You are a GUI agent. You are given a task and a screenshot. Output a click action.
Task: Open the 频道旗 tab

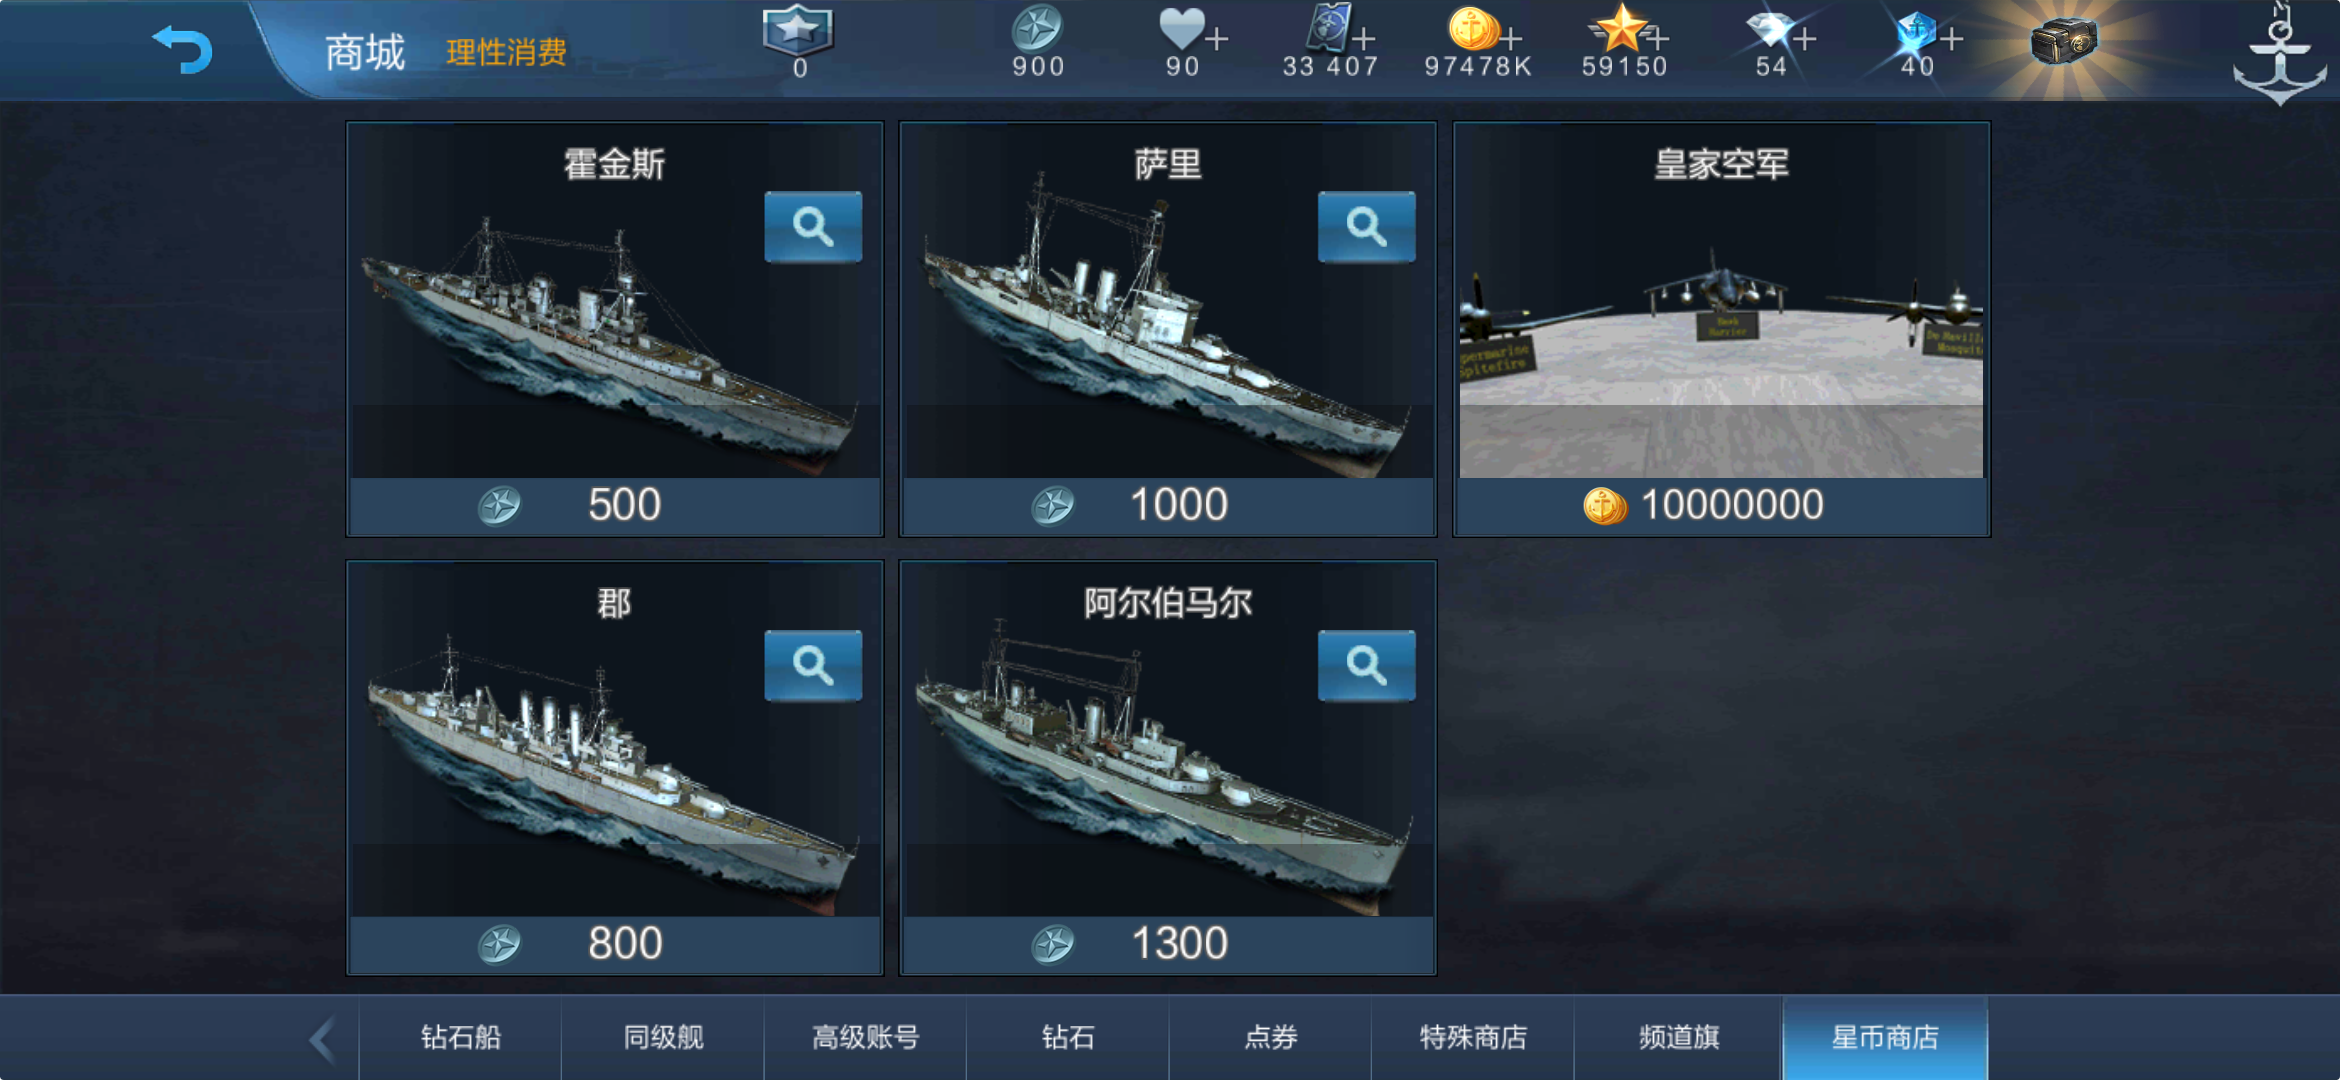pyautogui.click(x=1679, y=1038)
